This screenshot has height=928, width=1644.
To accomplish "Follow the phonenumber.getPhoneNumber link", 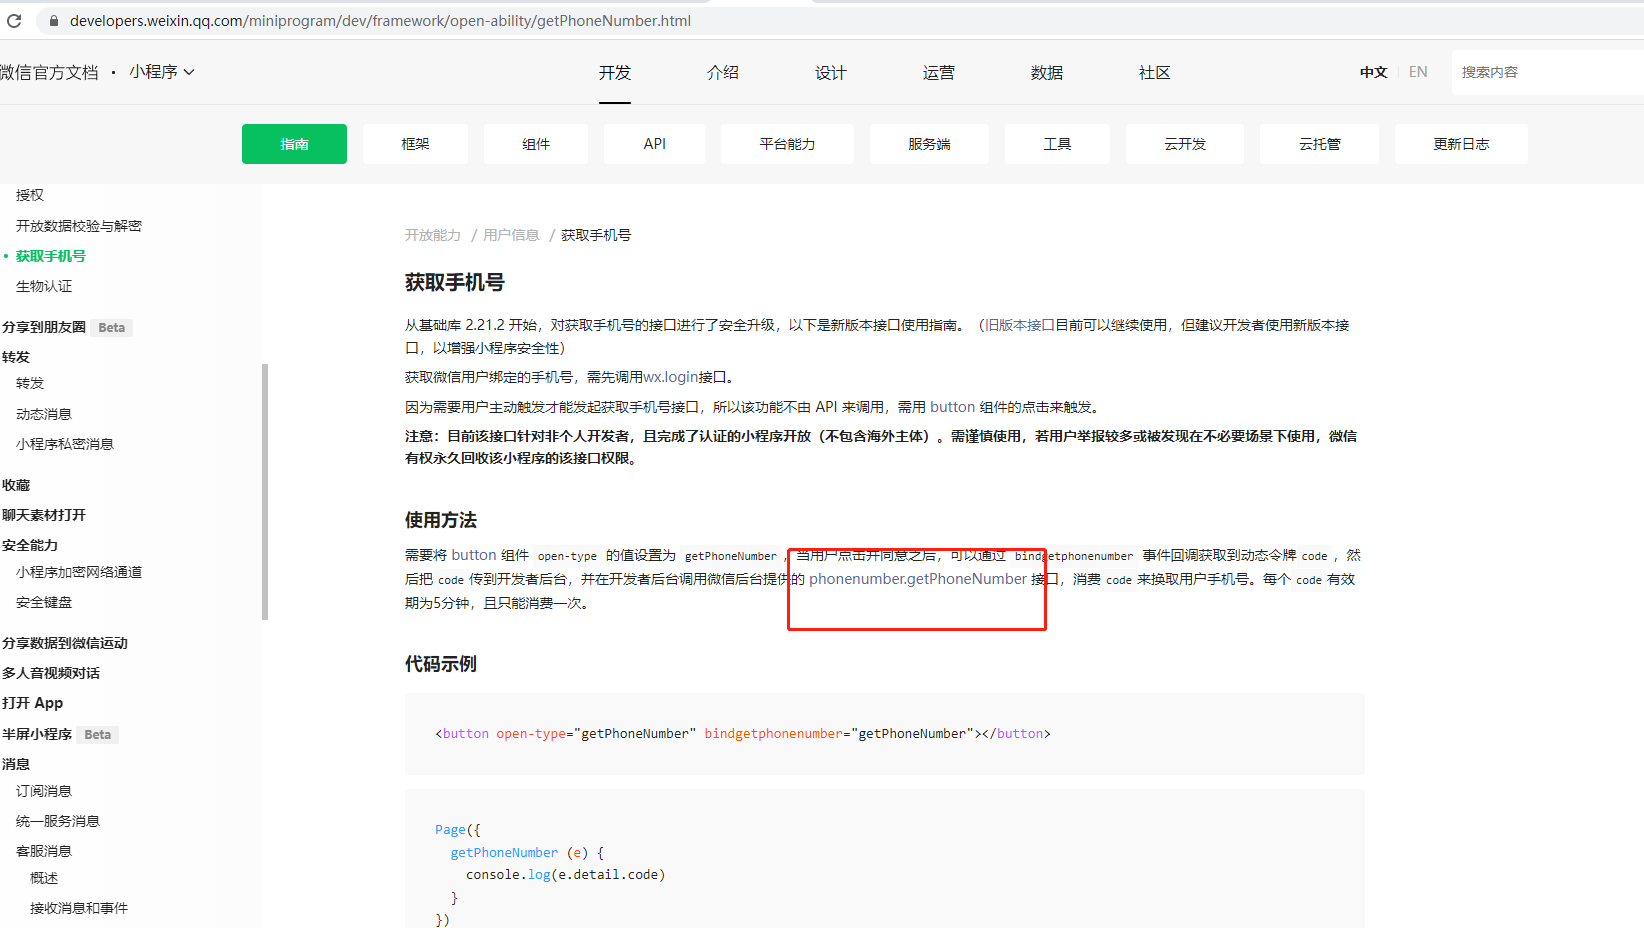I will tap(918, 579).
